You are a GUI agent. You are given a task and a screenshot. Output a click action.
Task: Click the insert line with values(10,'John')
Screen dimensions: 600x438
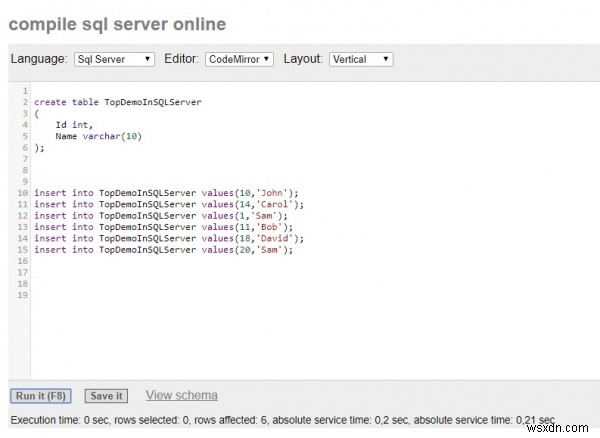pyautogui.click(x=166, y=193)
